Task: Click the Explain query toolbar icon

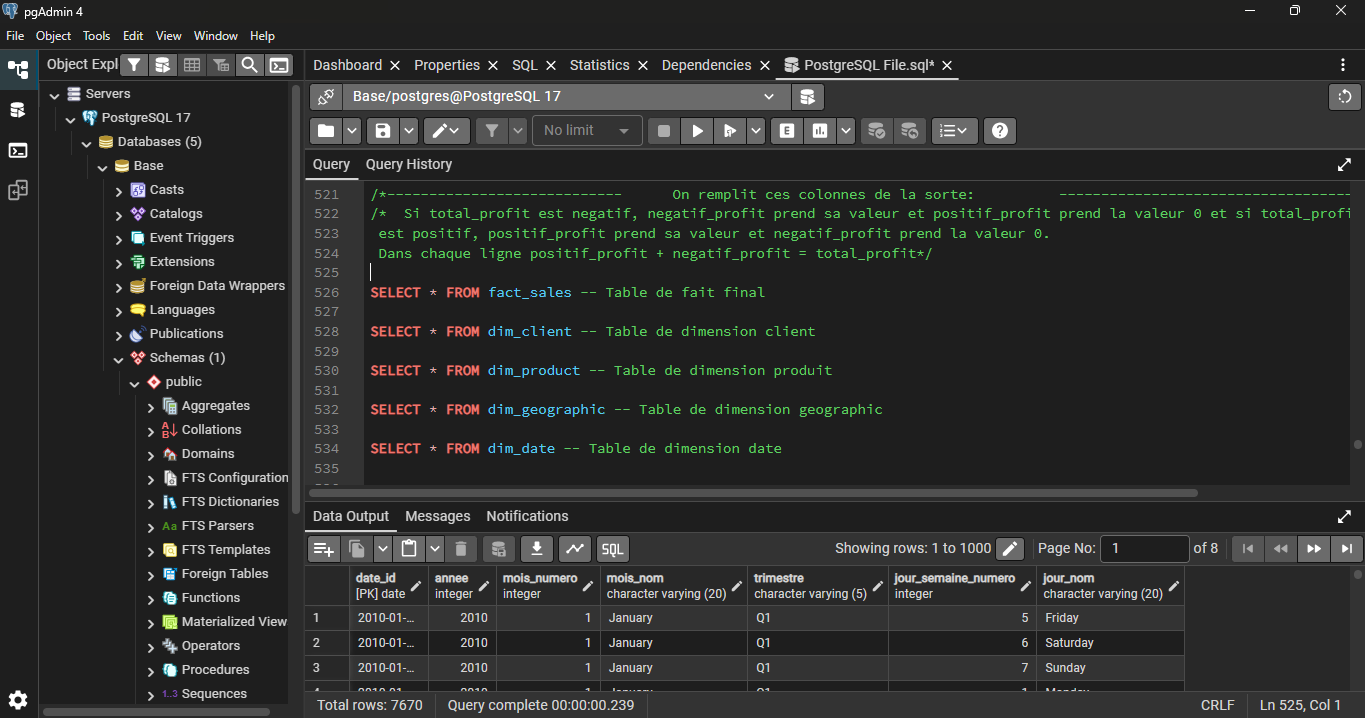Action: [787, 131]
